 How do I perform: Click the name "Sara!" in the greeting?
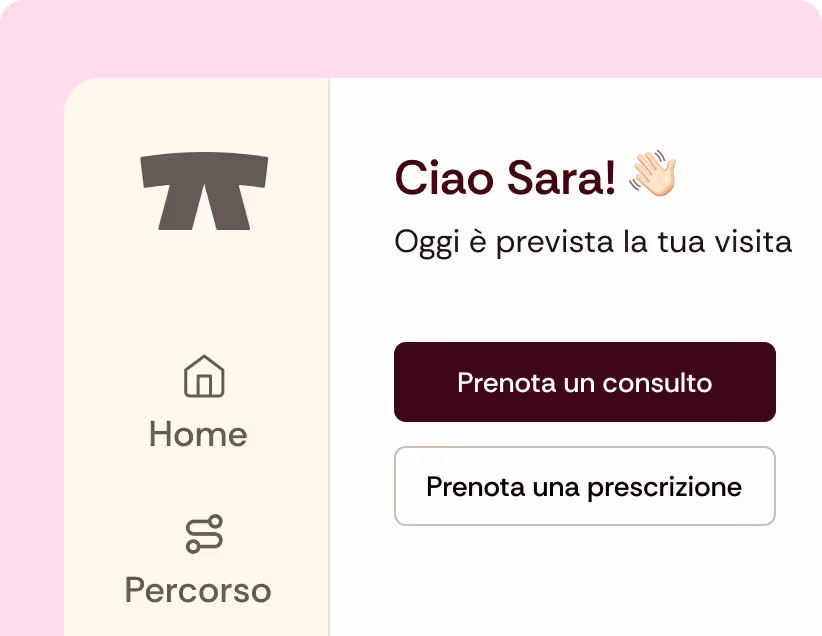(561, 178)
